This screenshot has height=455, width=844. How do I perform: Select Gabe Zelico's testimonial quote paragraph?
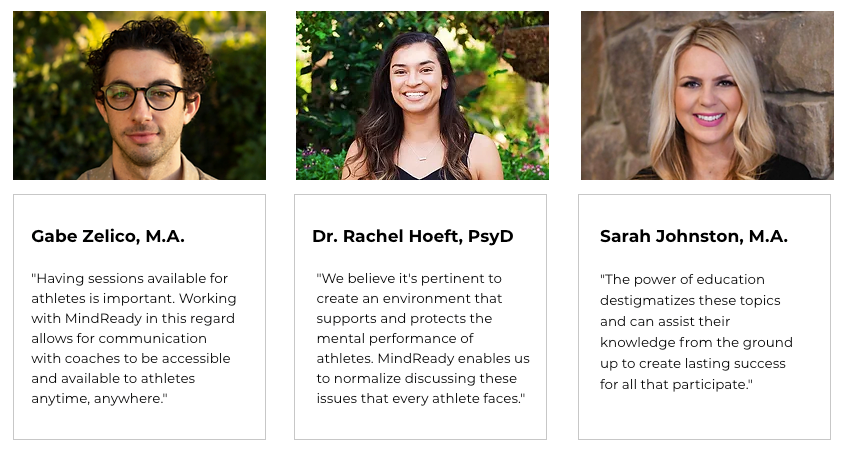click(x=134, y=338)
